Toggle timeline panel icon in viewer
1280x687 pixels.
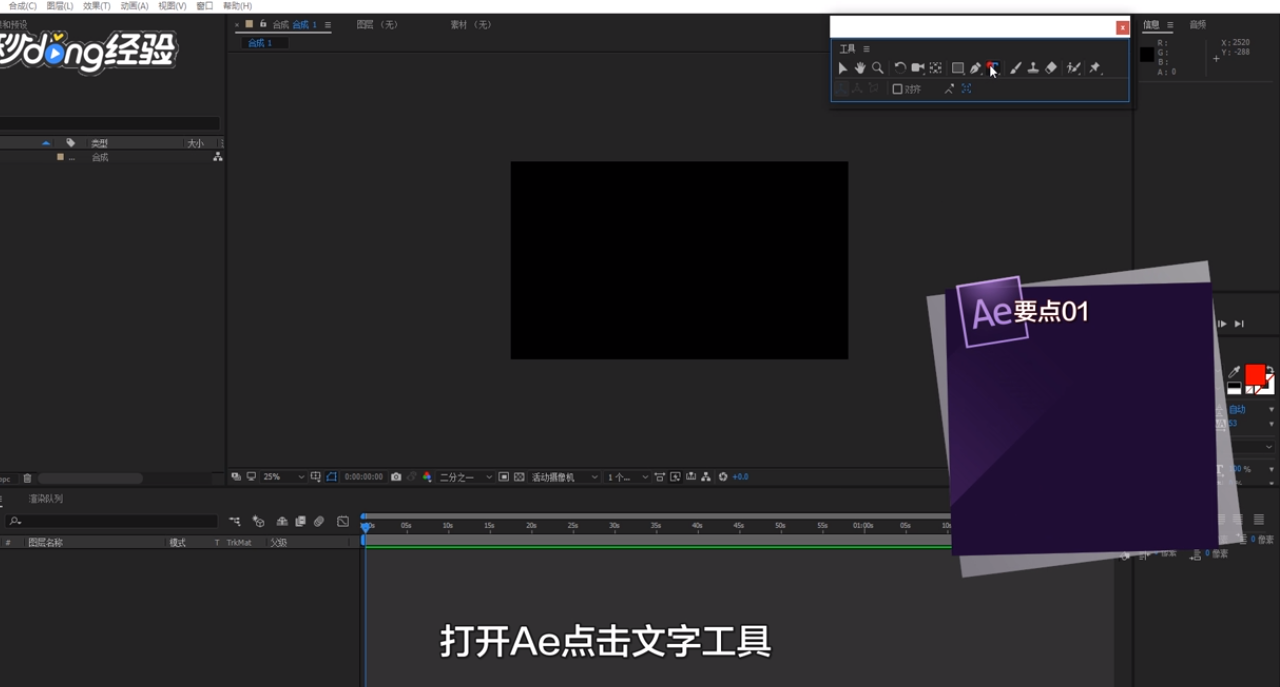point(691,477)
